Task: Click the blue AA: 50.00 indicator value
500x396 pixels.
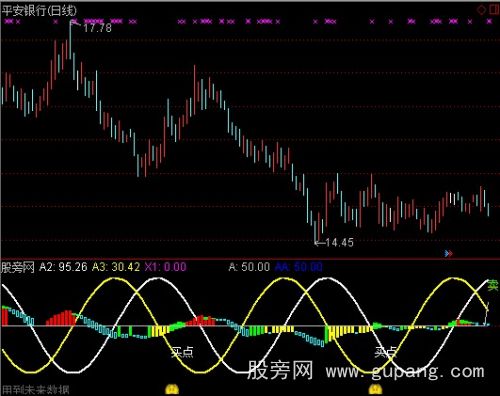Action: 299,267
